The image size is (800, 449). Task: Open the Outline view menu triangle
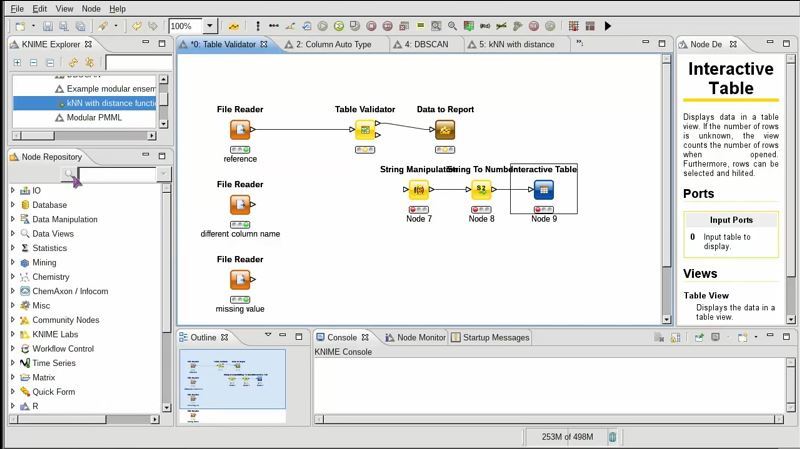pos(268,335)
